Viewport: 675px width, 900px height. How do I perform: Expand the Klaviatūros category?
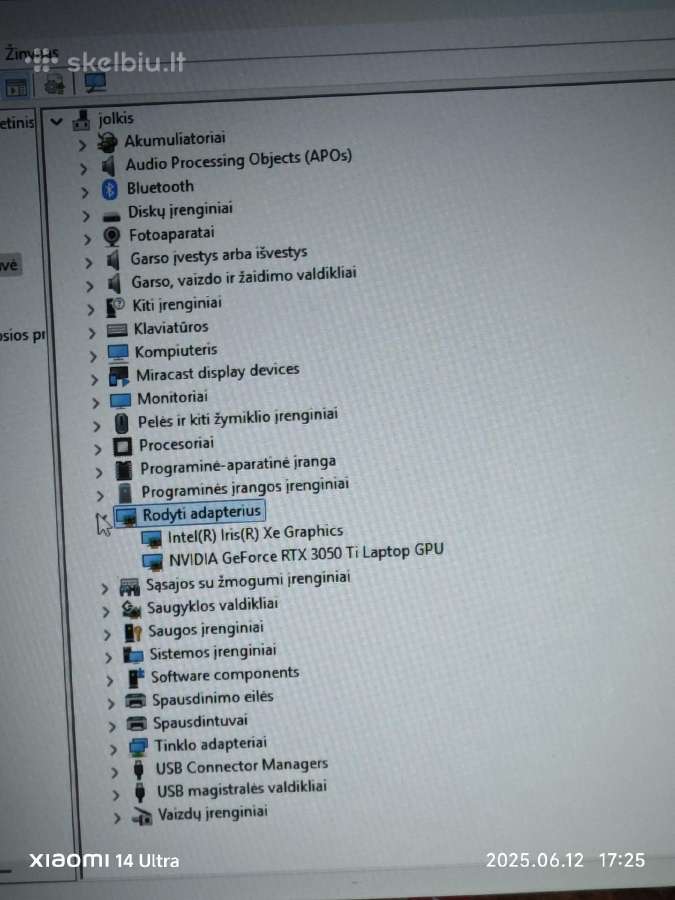coord(92,333)
